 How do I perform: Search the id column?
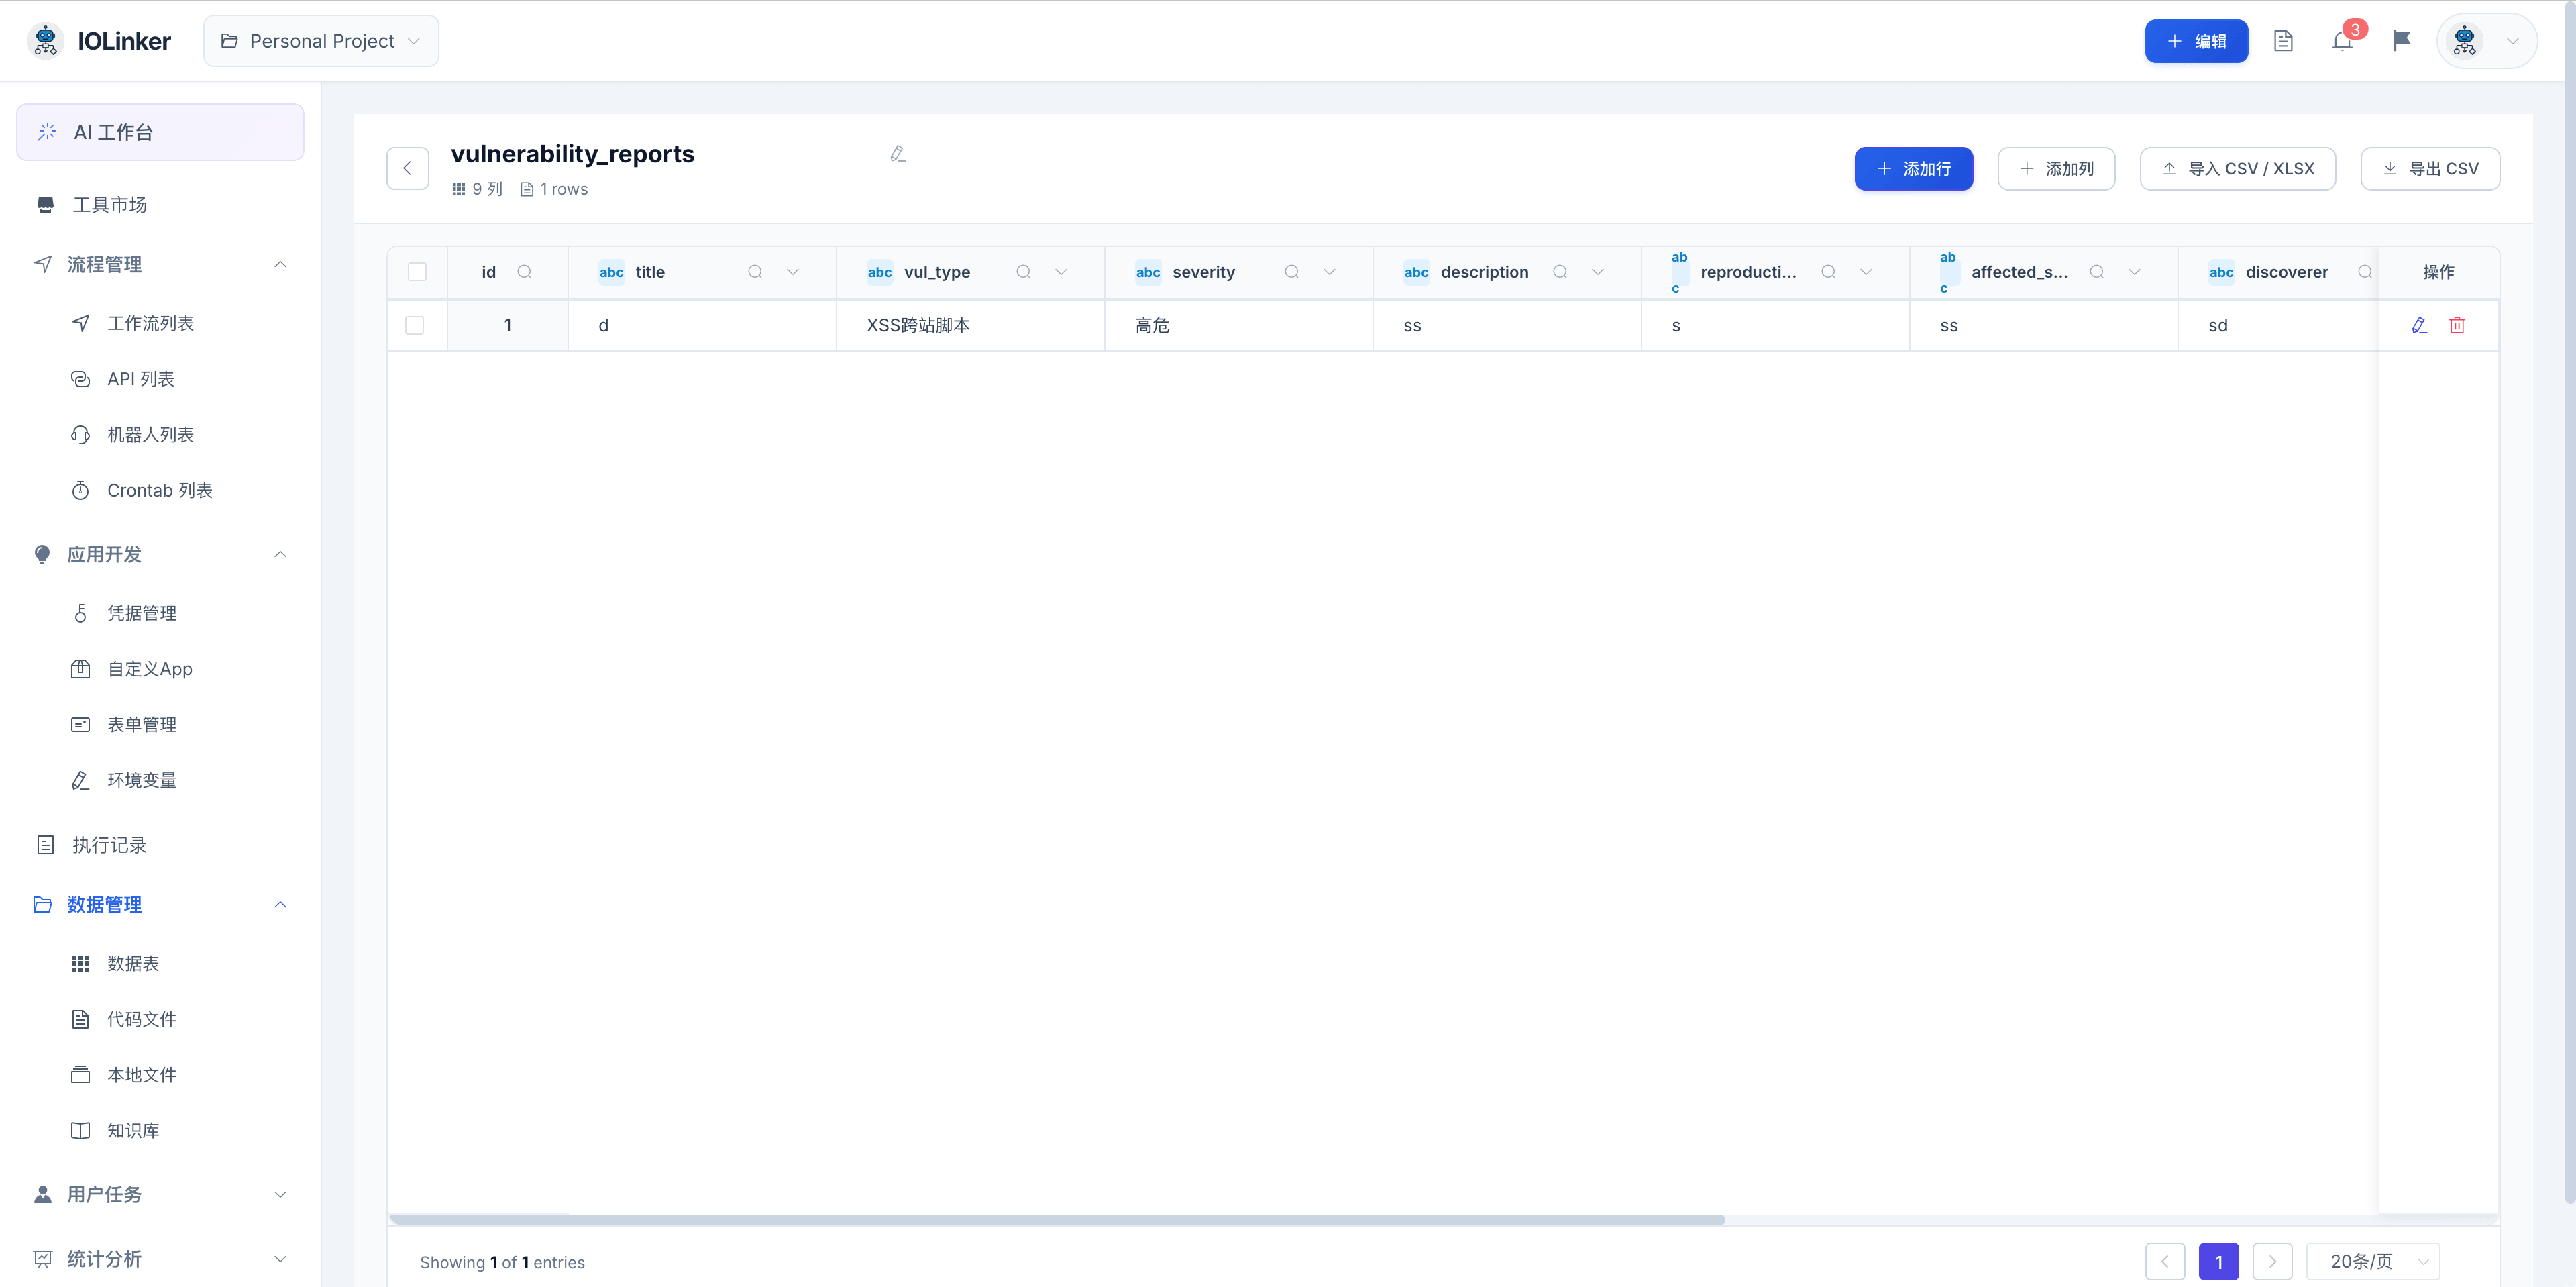[x=524, y=272]
